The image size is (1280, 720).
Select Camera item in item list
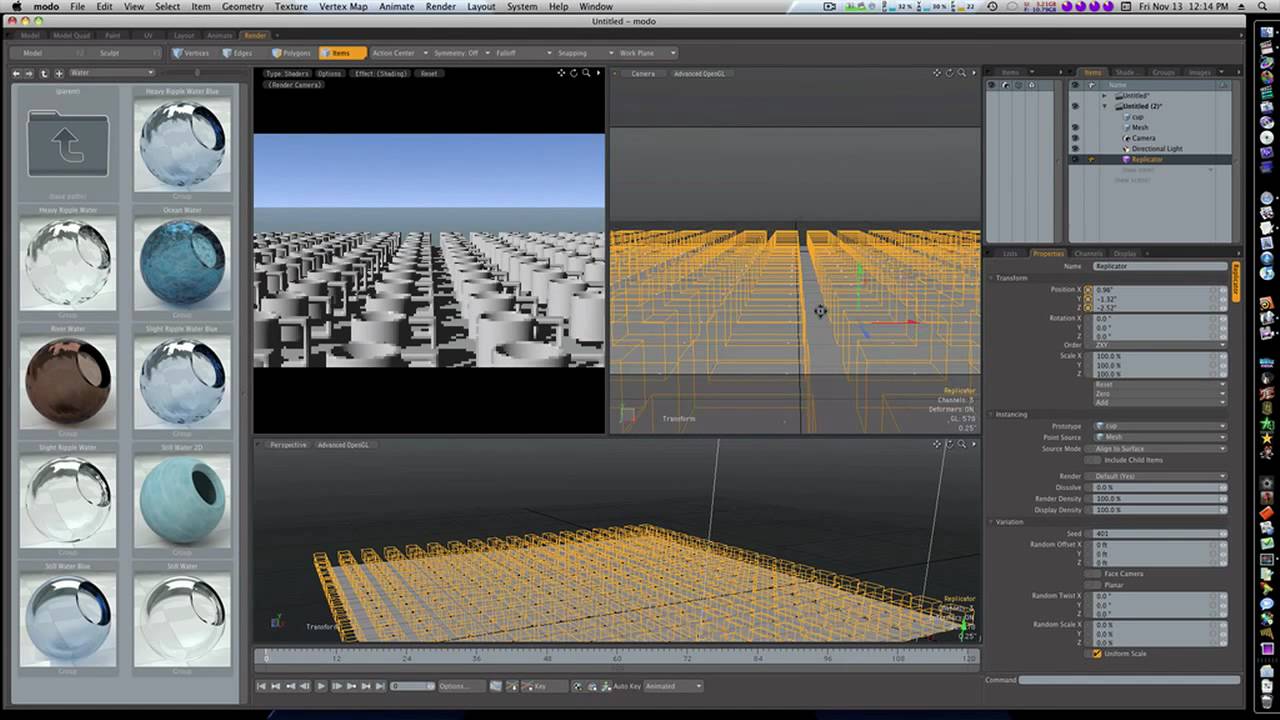[1143, 138]
